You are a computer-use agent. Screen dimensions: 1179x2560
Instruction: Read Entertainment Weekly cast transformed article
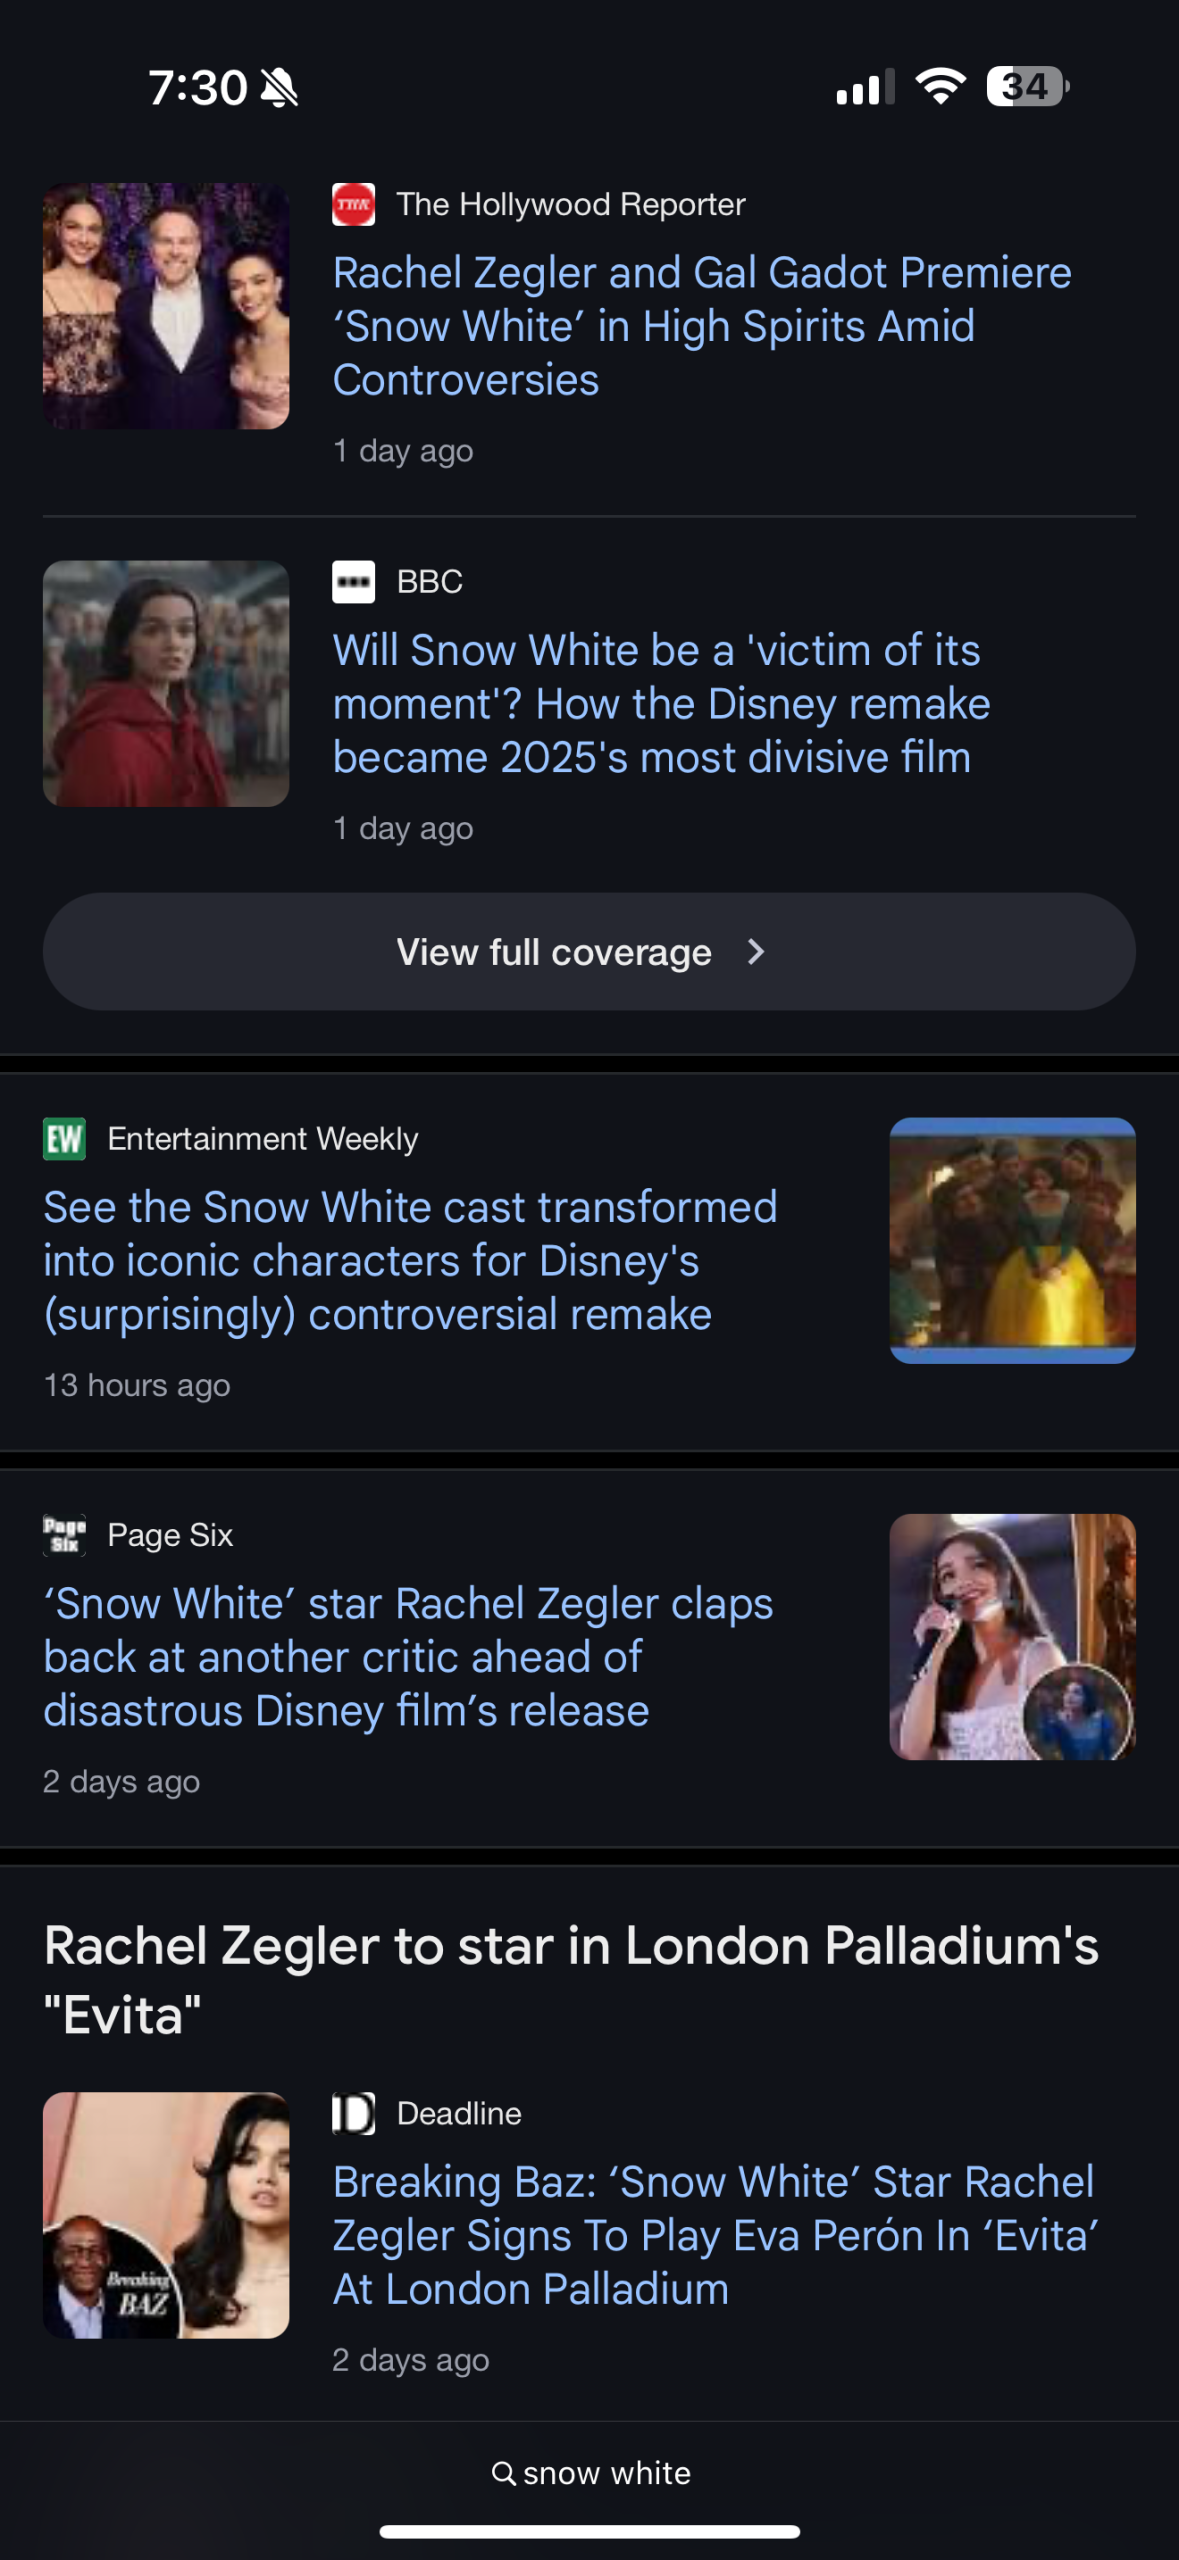click(x=410, y=1260)
